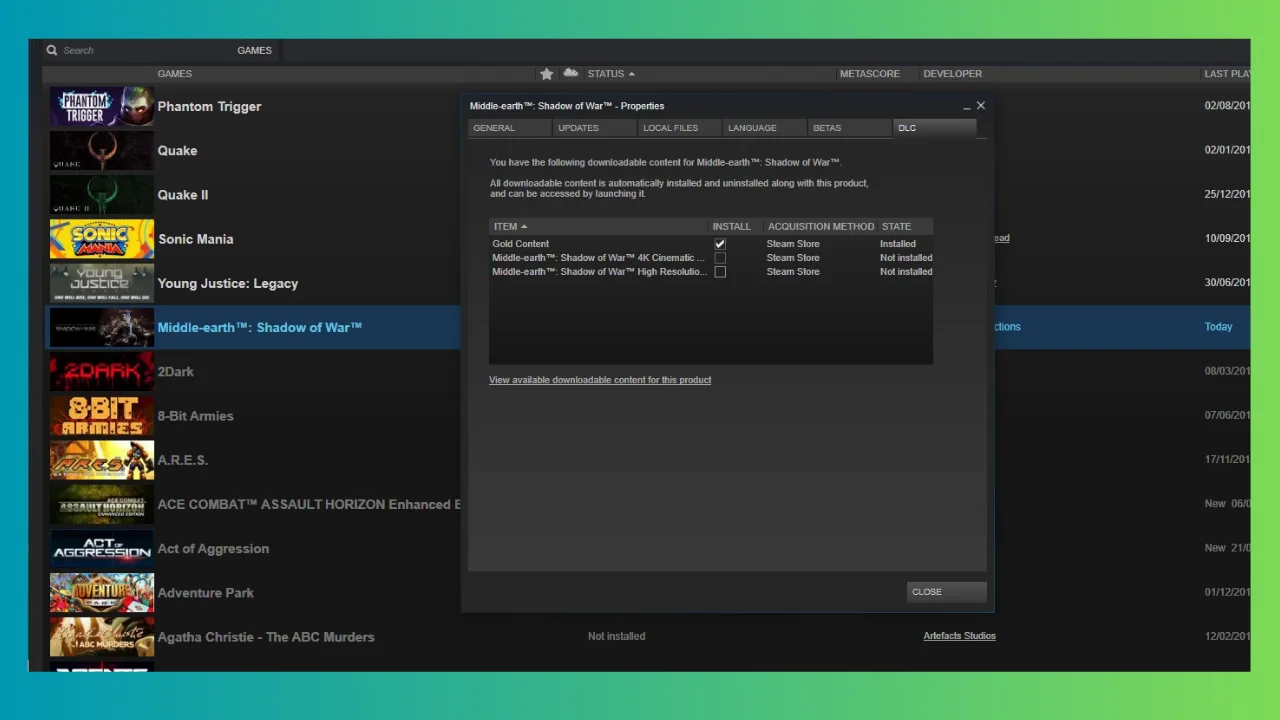Select Act of Aggression thumbnail

click(102, 548)
